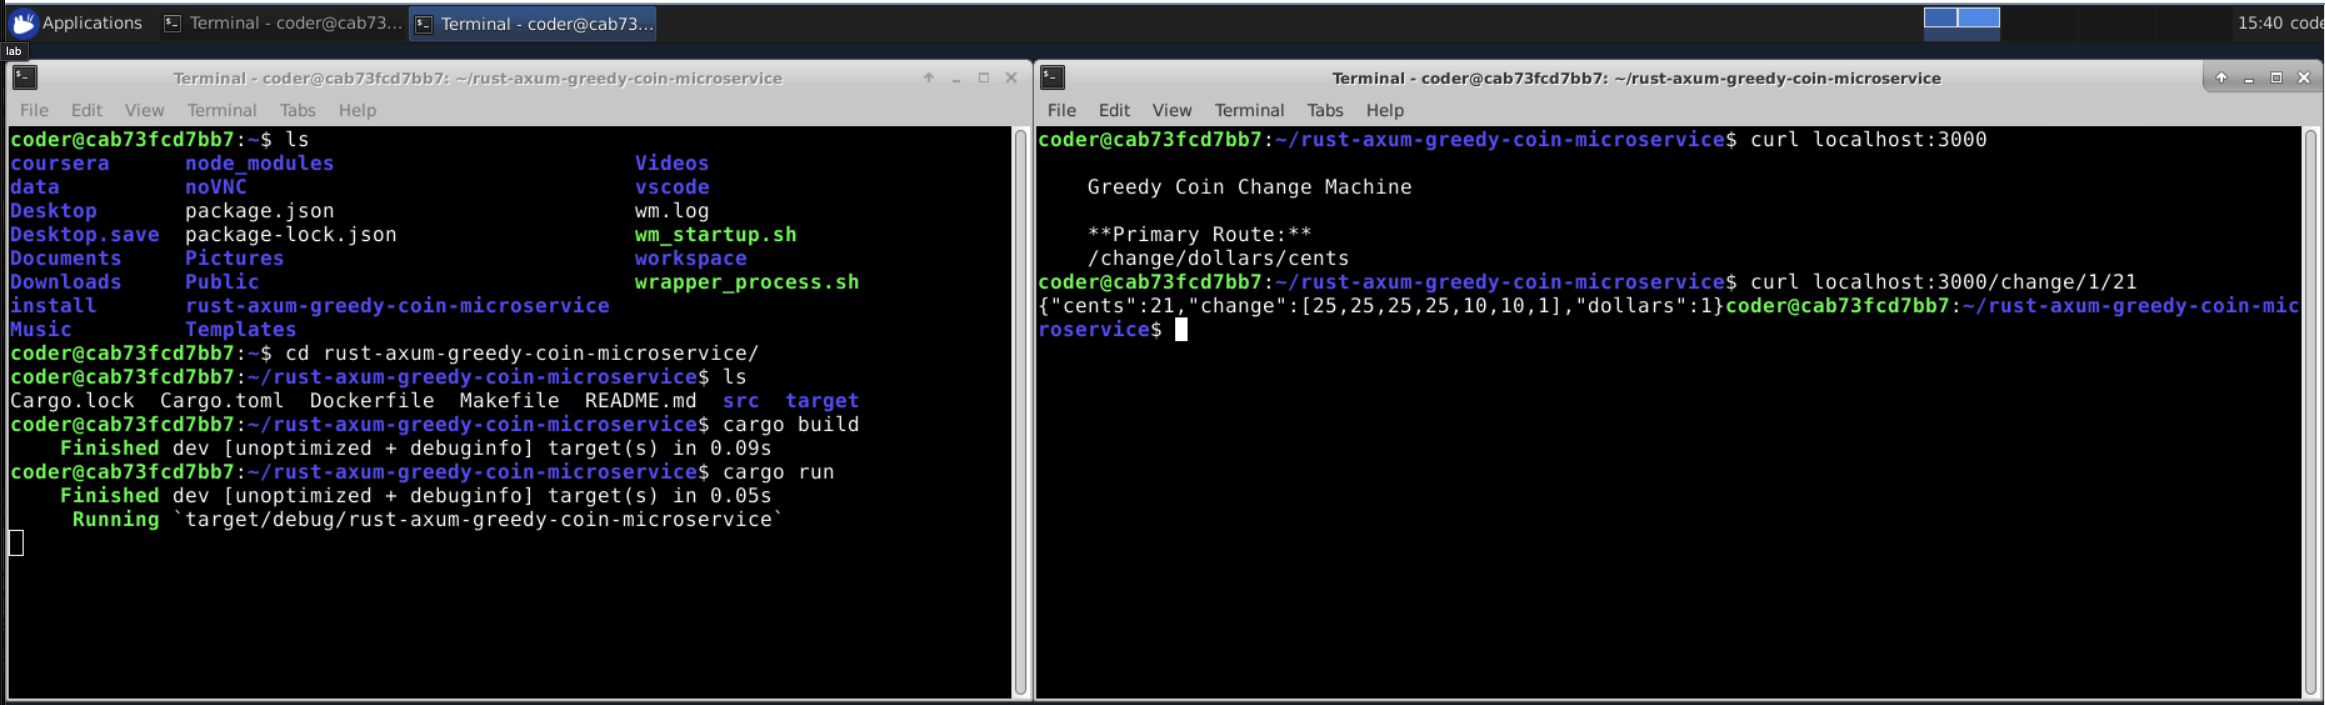
Task: Click the left terminal window title icon
Action: (24, 77)
